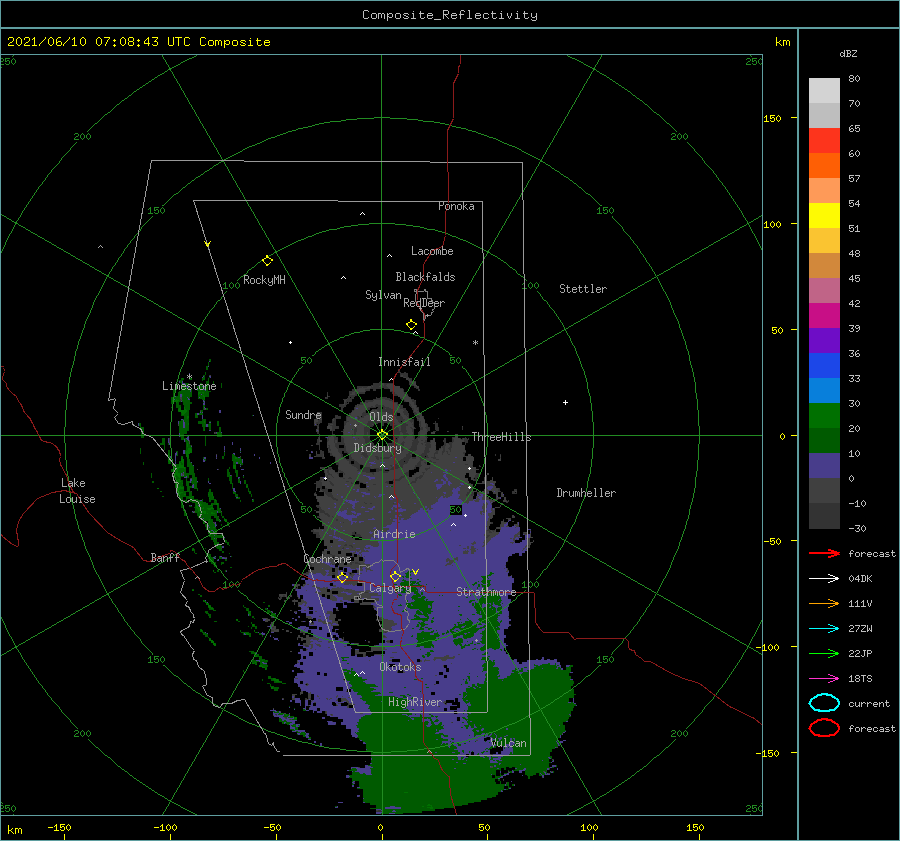Viewport: 900px width, 841px height.
Task: Click the 150 tick label on the right km axis
Action: [772, 118]
